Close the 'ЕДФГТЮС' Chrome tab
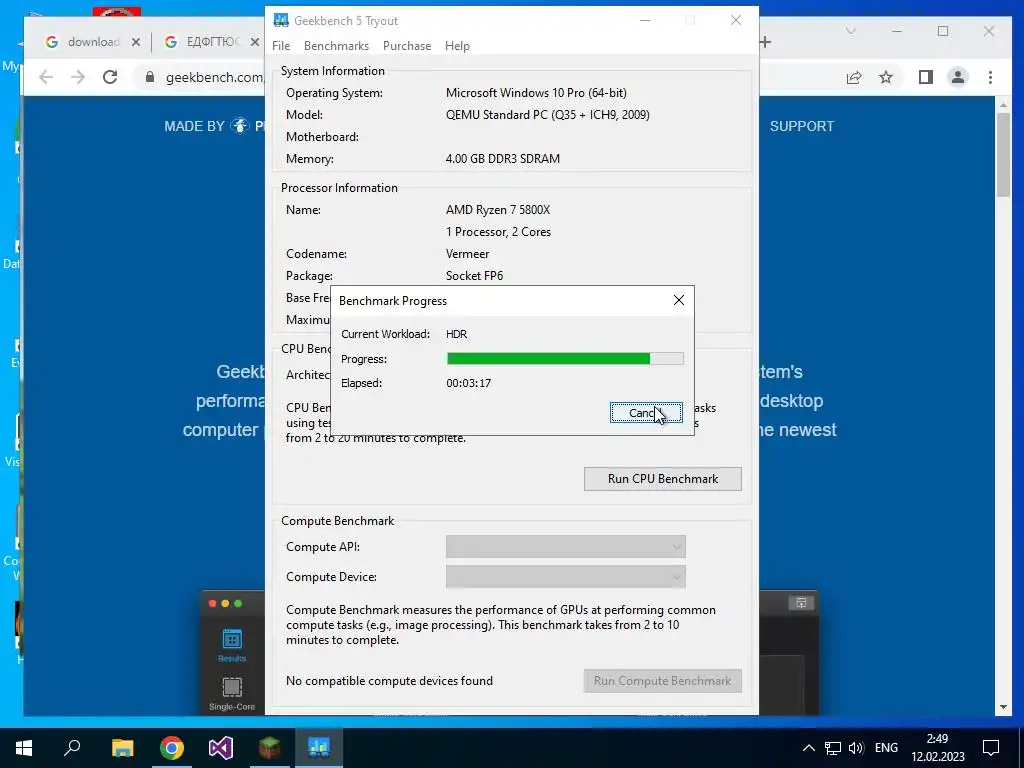This screenshot has height=768, width=1024. coord(255,42)
